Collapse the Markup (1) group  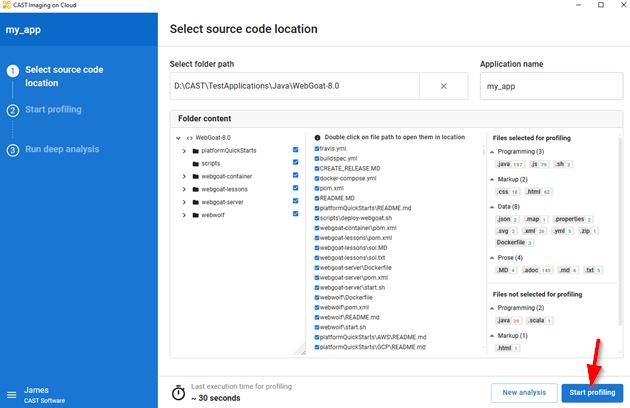click(492, 336)
